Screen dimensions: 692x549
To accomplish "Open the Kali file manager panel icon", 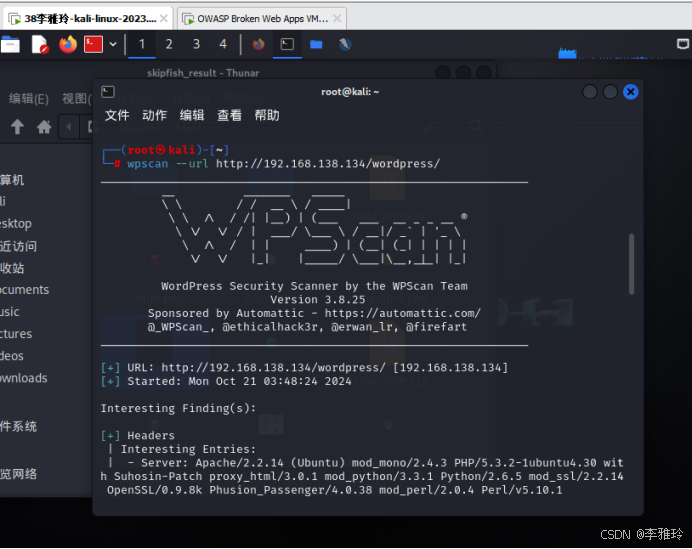I will coord(10,45).
